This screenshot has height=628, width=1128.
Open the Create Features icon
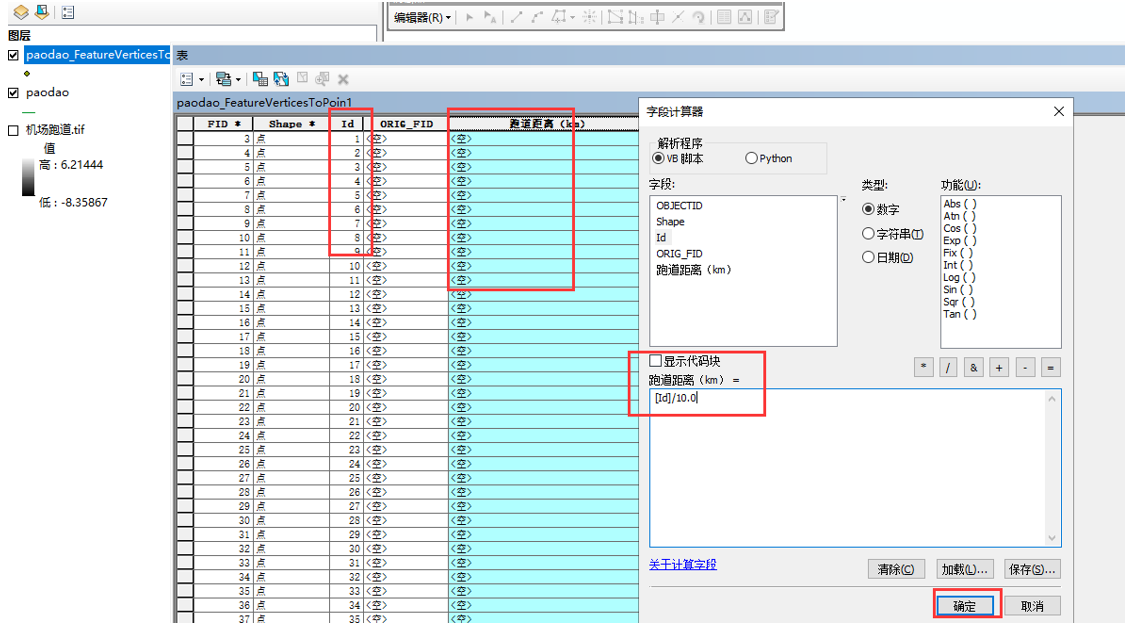click(x=770, y=17)
